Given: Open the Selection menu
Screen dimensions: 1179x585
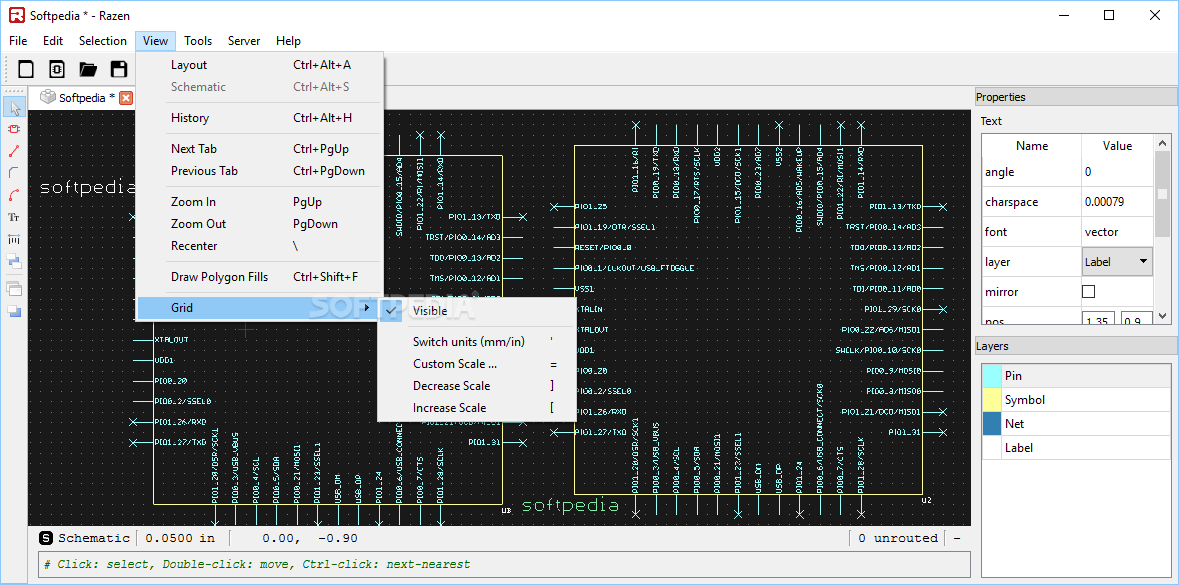Looking at the screenshot, I should click(103, 41).
